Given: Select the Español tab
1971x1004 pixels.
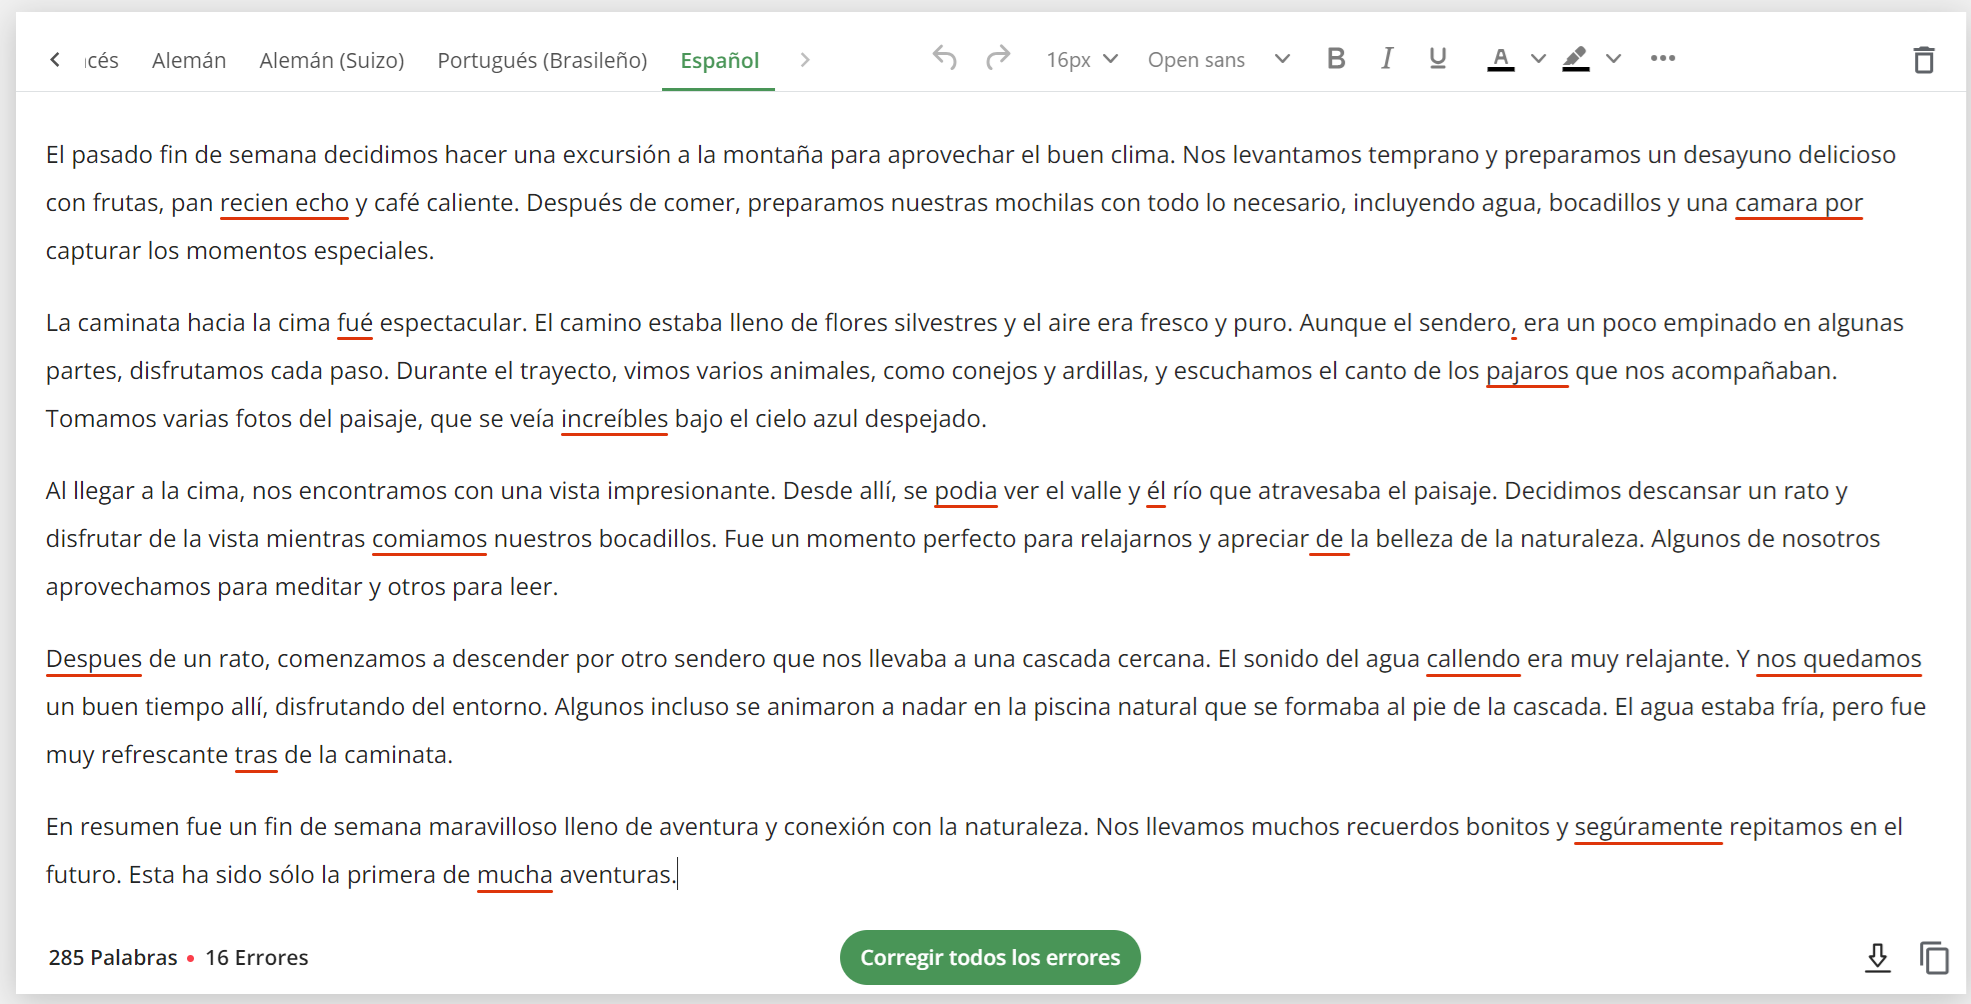Looking at the screenshot, I should coord(720,60).
